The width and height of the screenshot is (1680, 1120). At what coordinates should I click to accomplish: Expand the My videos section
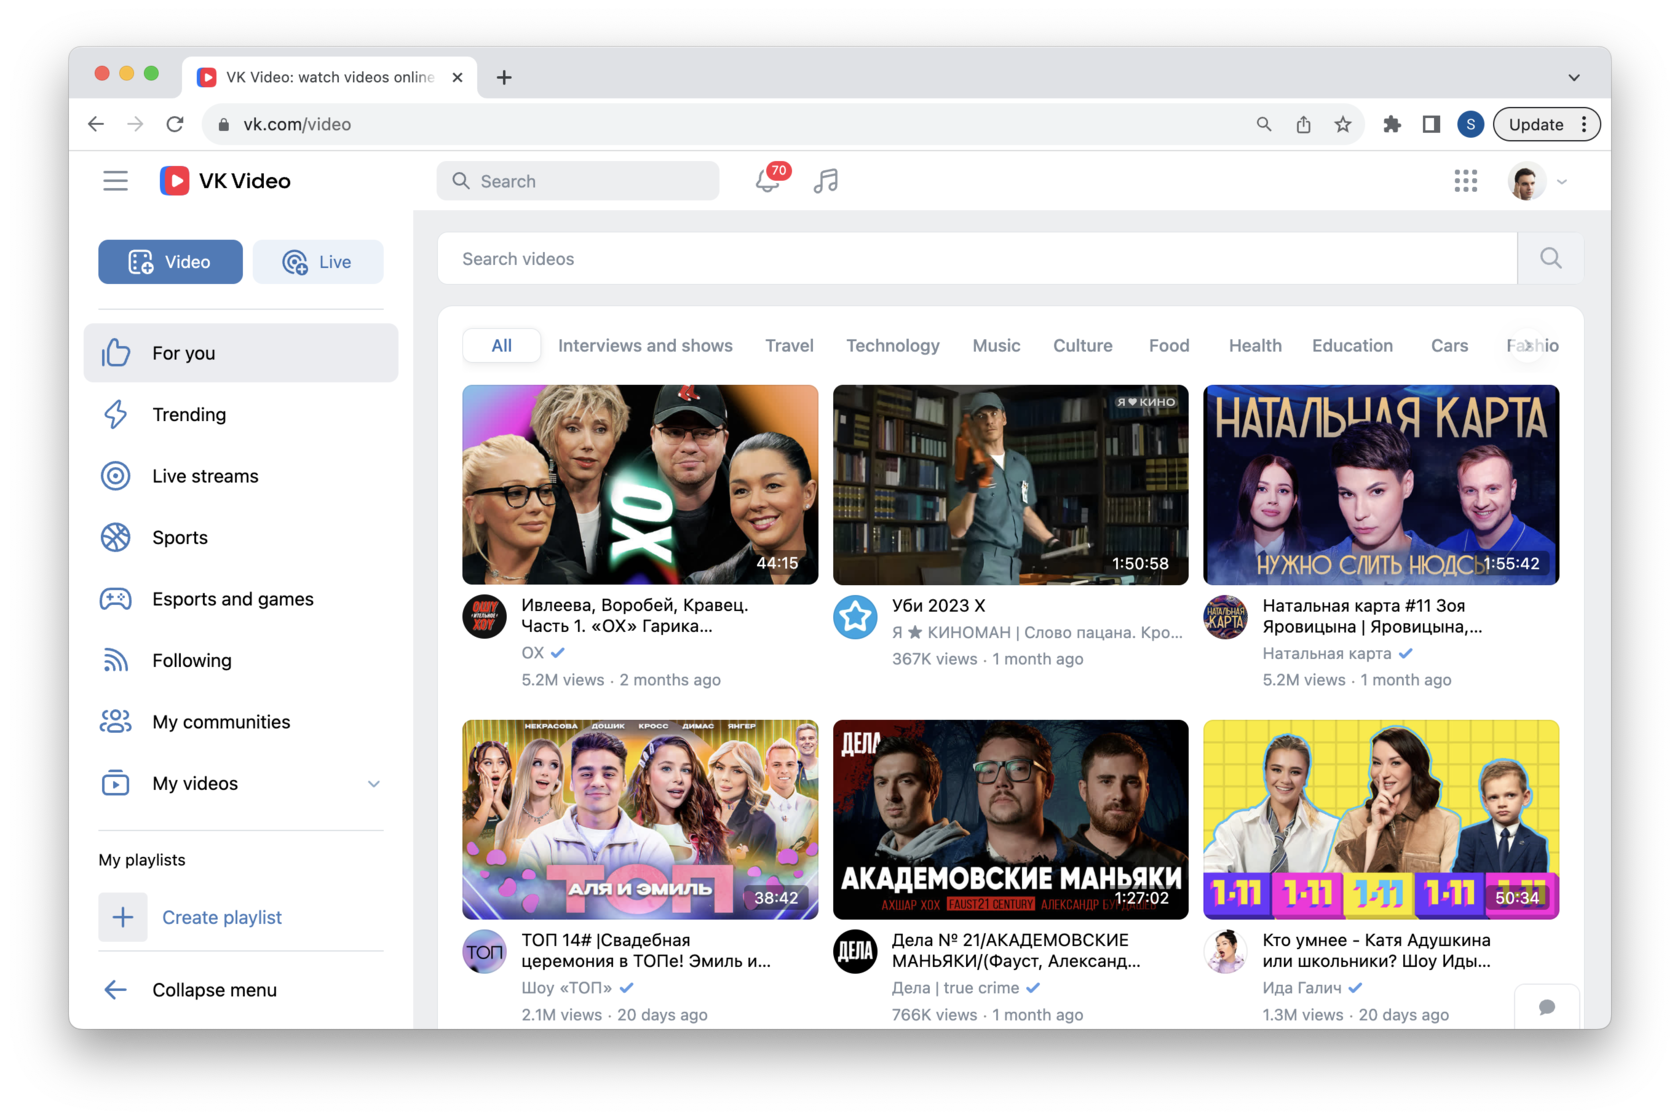(x=374, y=783)
